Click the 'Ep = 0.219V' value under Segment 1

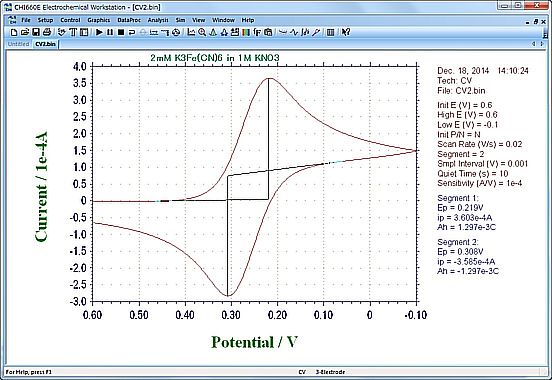pos(460,208)
